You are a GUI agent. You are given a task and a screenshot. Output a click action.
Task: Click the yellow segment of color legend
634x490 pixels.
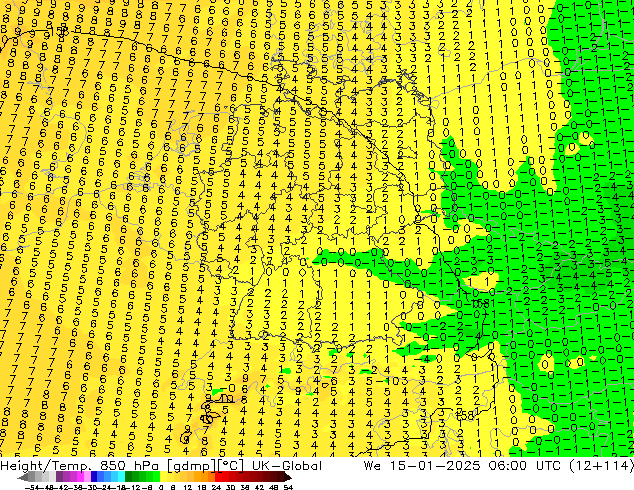163,477
